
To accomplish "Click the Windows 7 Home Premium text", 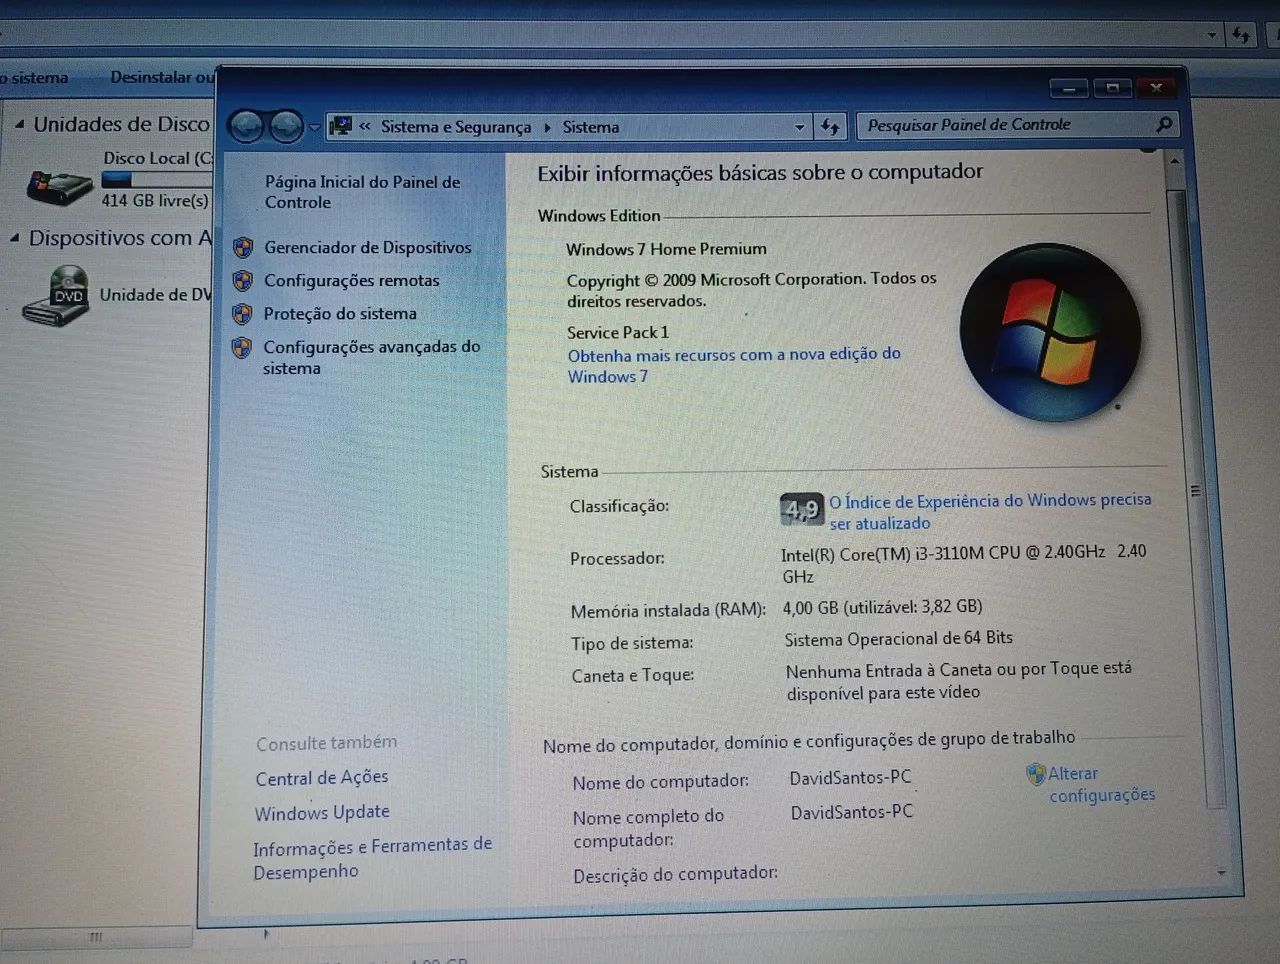I will tap(666, 249).
